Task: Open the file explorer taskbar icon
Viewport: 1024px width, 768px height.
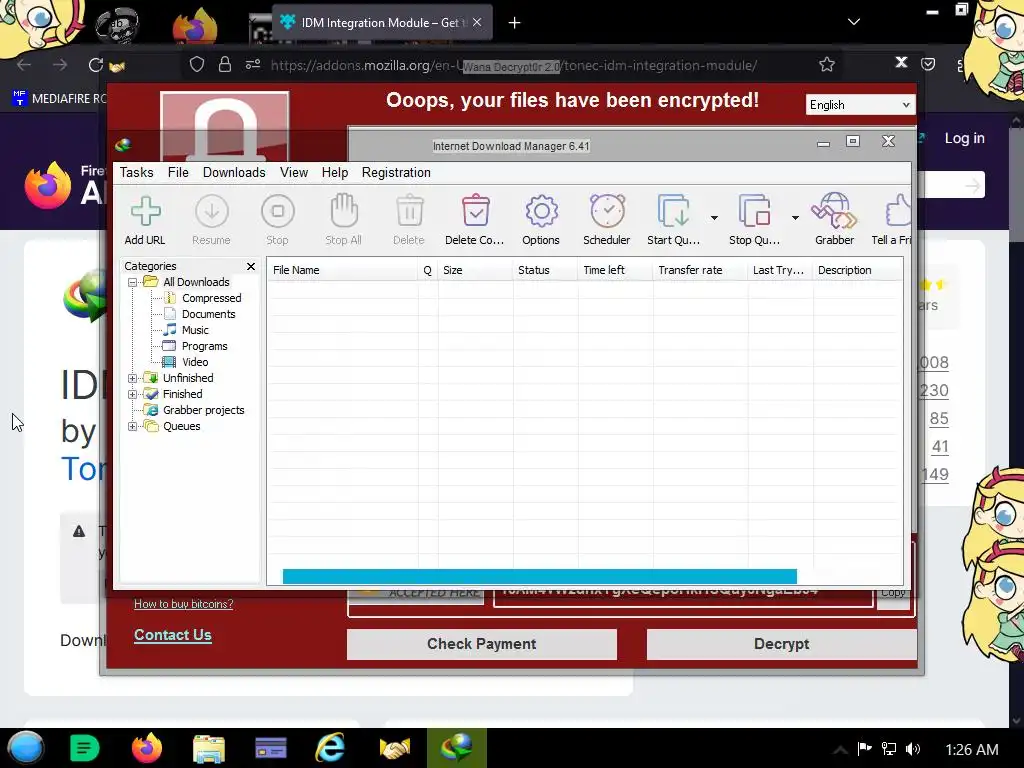Action: point(209,748)
